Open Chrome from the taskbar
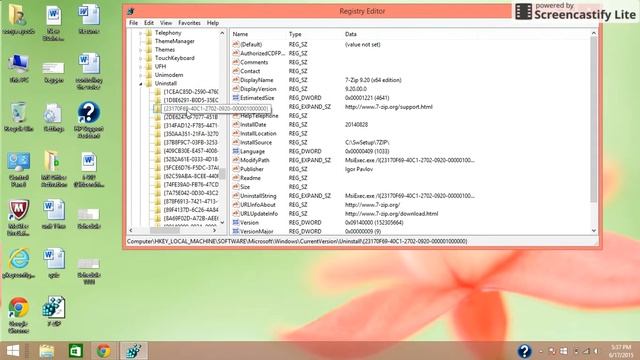This screenshot has height=360, width=640. [x=104, y=351]
